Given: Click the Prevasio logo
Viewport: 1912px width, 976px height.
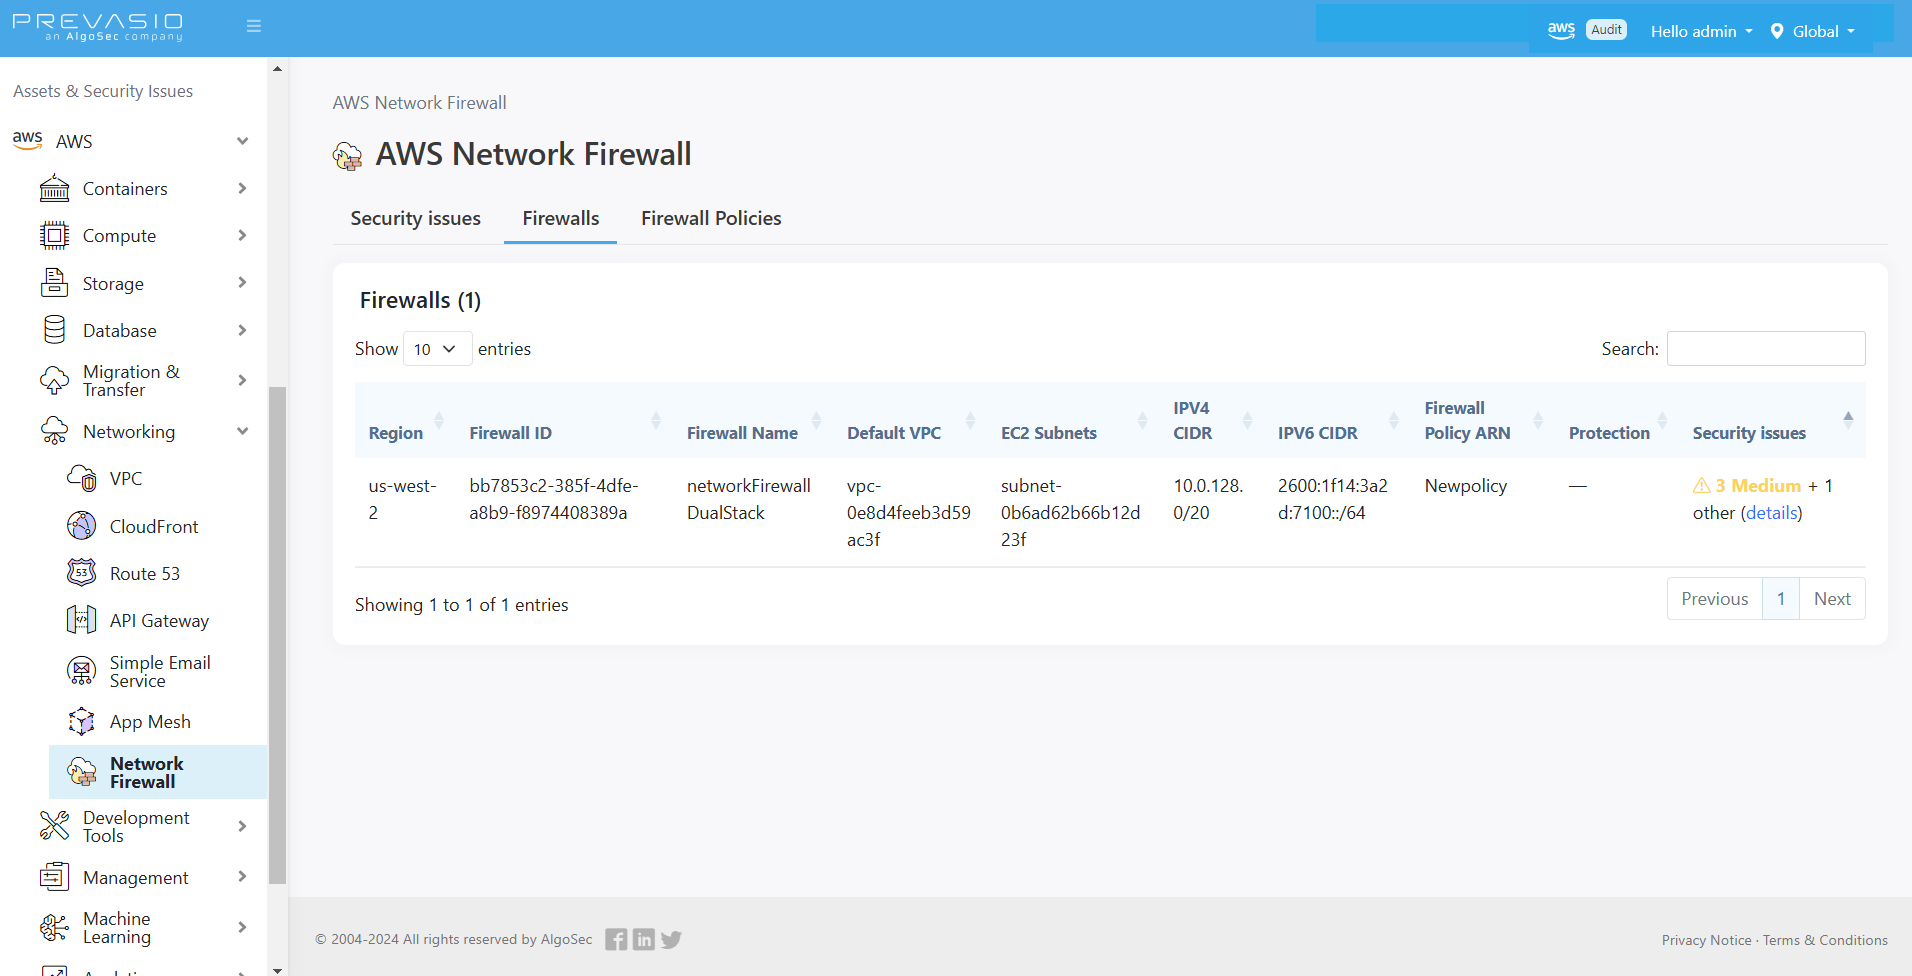Looking at the screenshot, I should [x=98, y=27].
